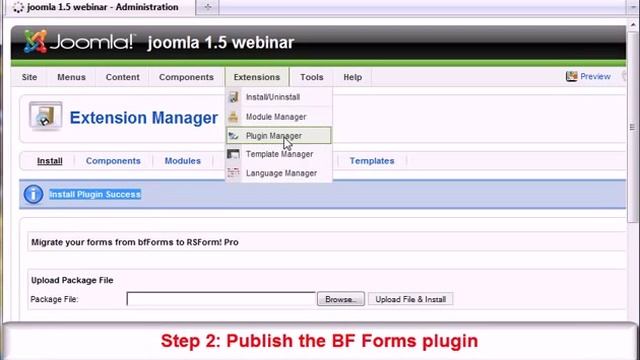
Task: Open the Extensions menu
Action: [x=257, y=77]
